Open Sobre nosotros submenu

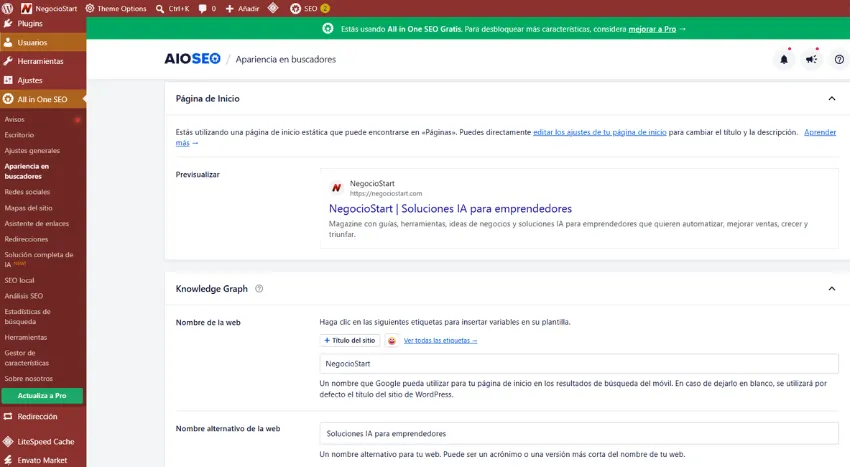28,379
